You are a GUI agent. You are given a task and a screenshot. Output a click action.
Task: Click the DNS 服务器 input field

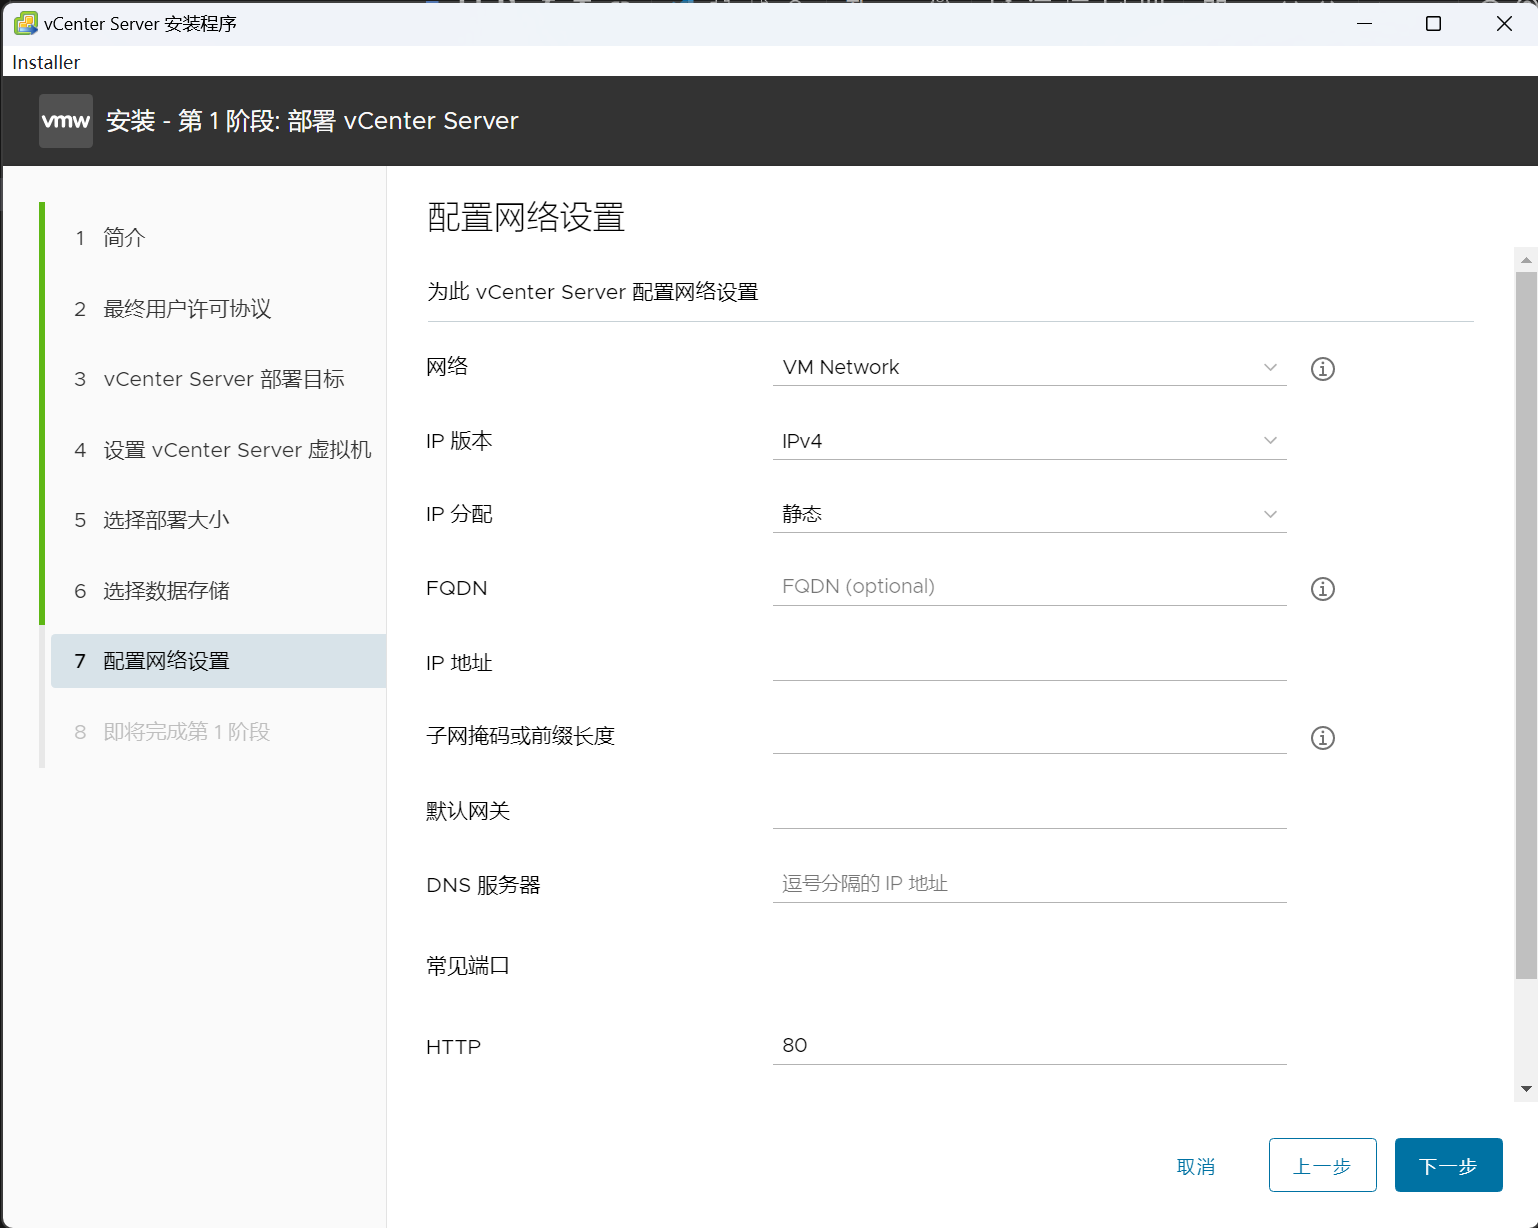[1029, 884]
